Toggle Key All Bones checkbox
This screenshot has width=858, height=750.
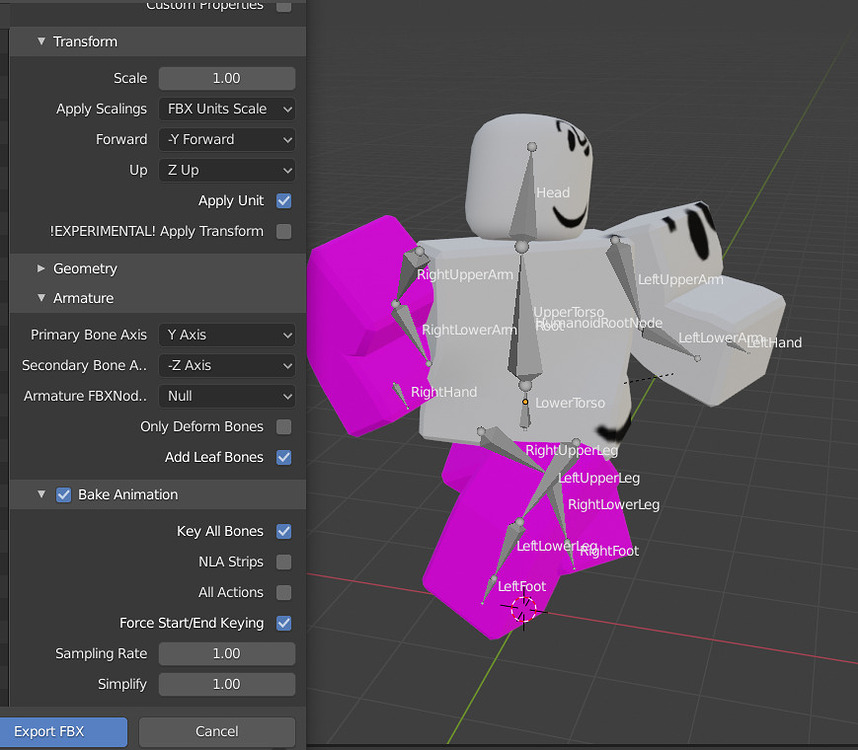tap(284, 531)
